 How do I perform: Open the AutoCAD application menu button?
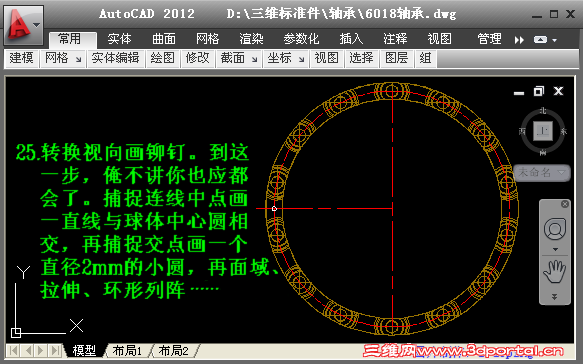(23, 25)
